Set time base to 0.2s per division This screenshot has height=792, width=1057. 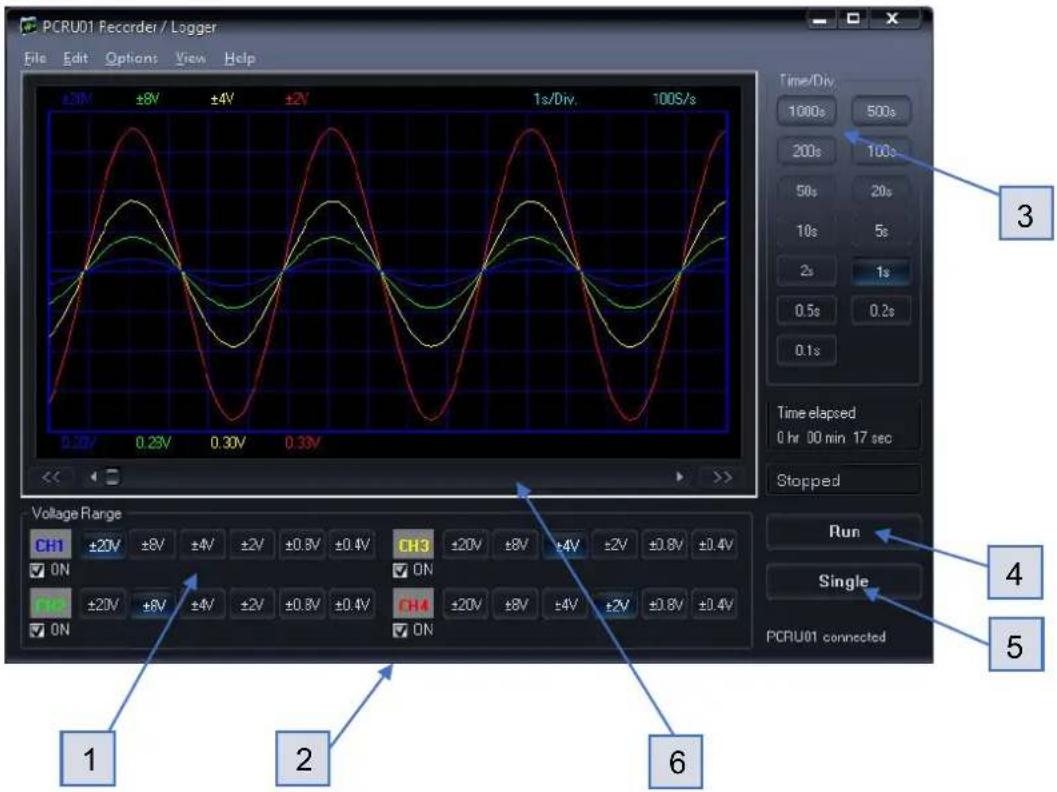click(x=881, y=311)
